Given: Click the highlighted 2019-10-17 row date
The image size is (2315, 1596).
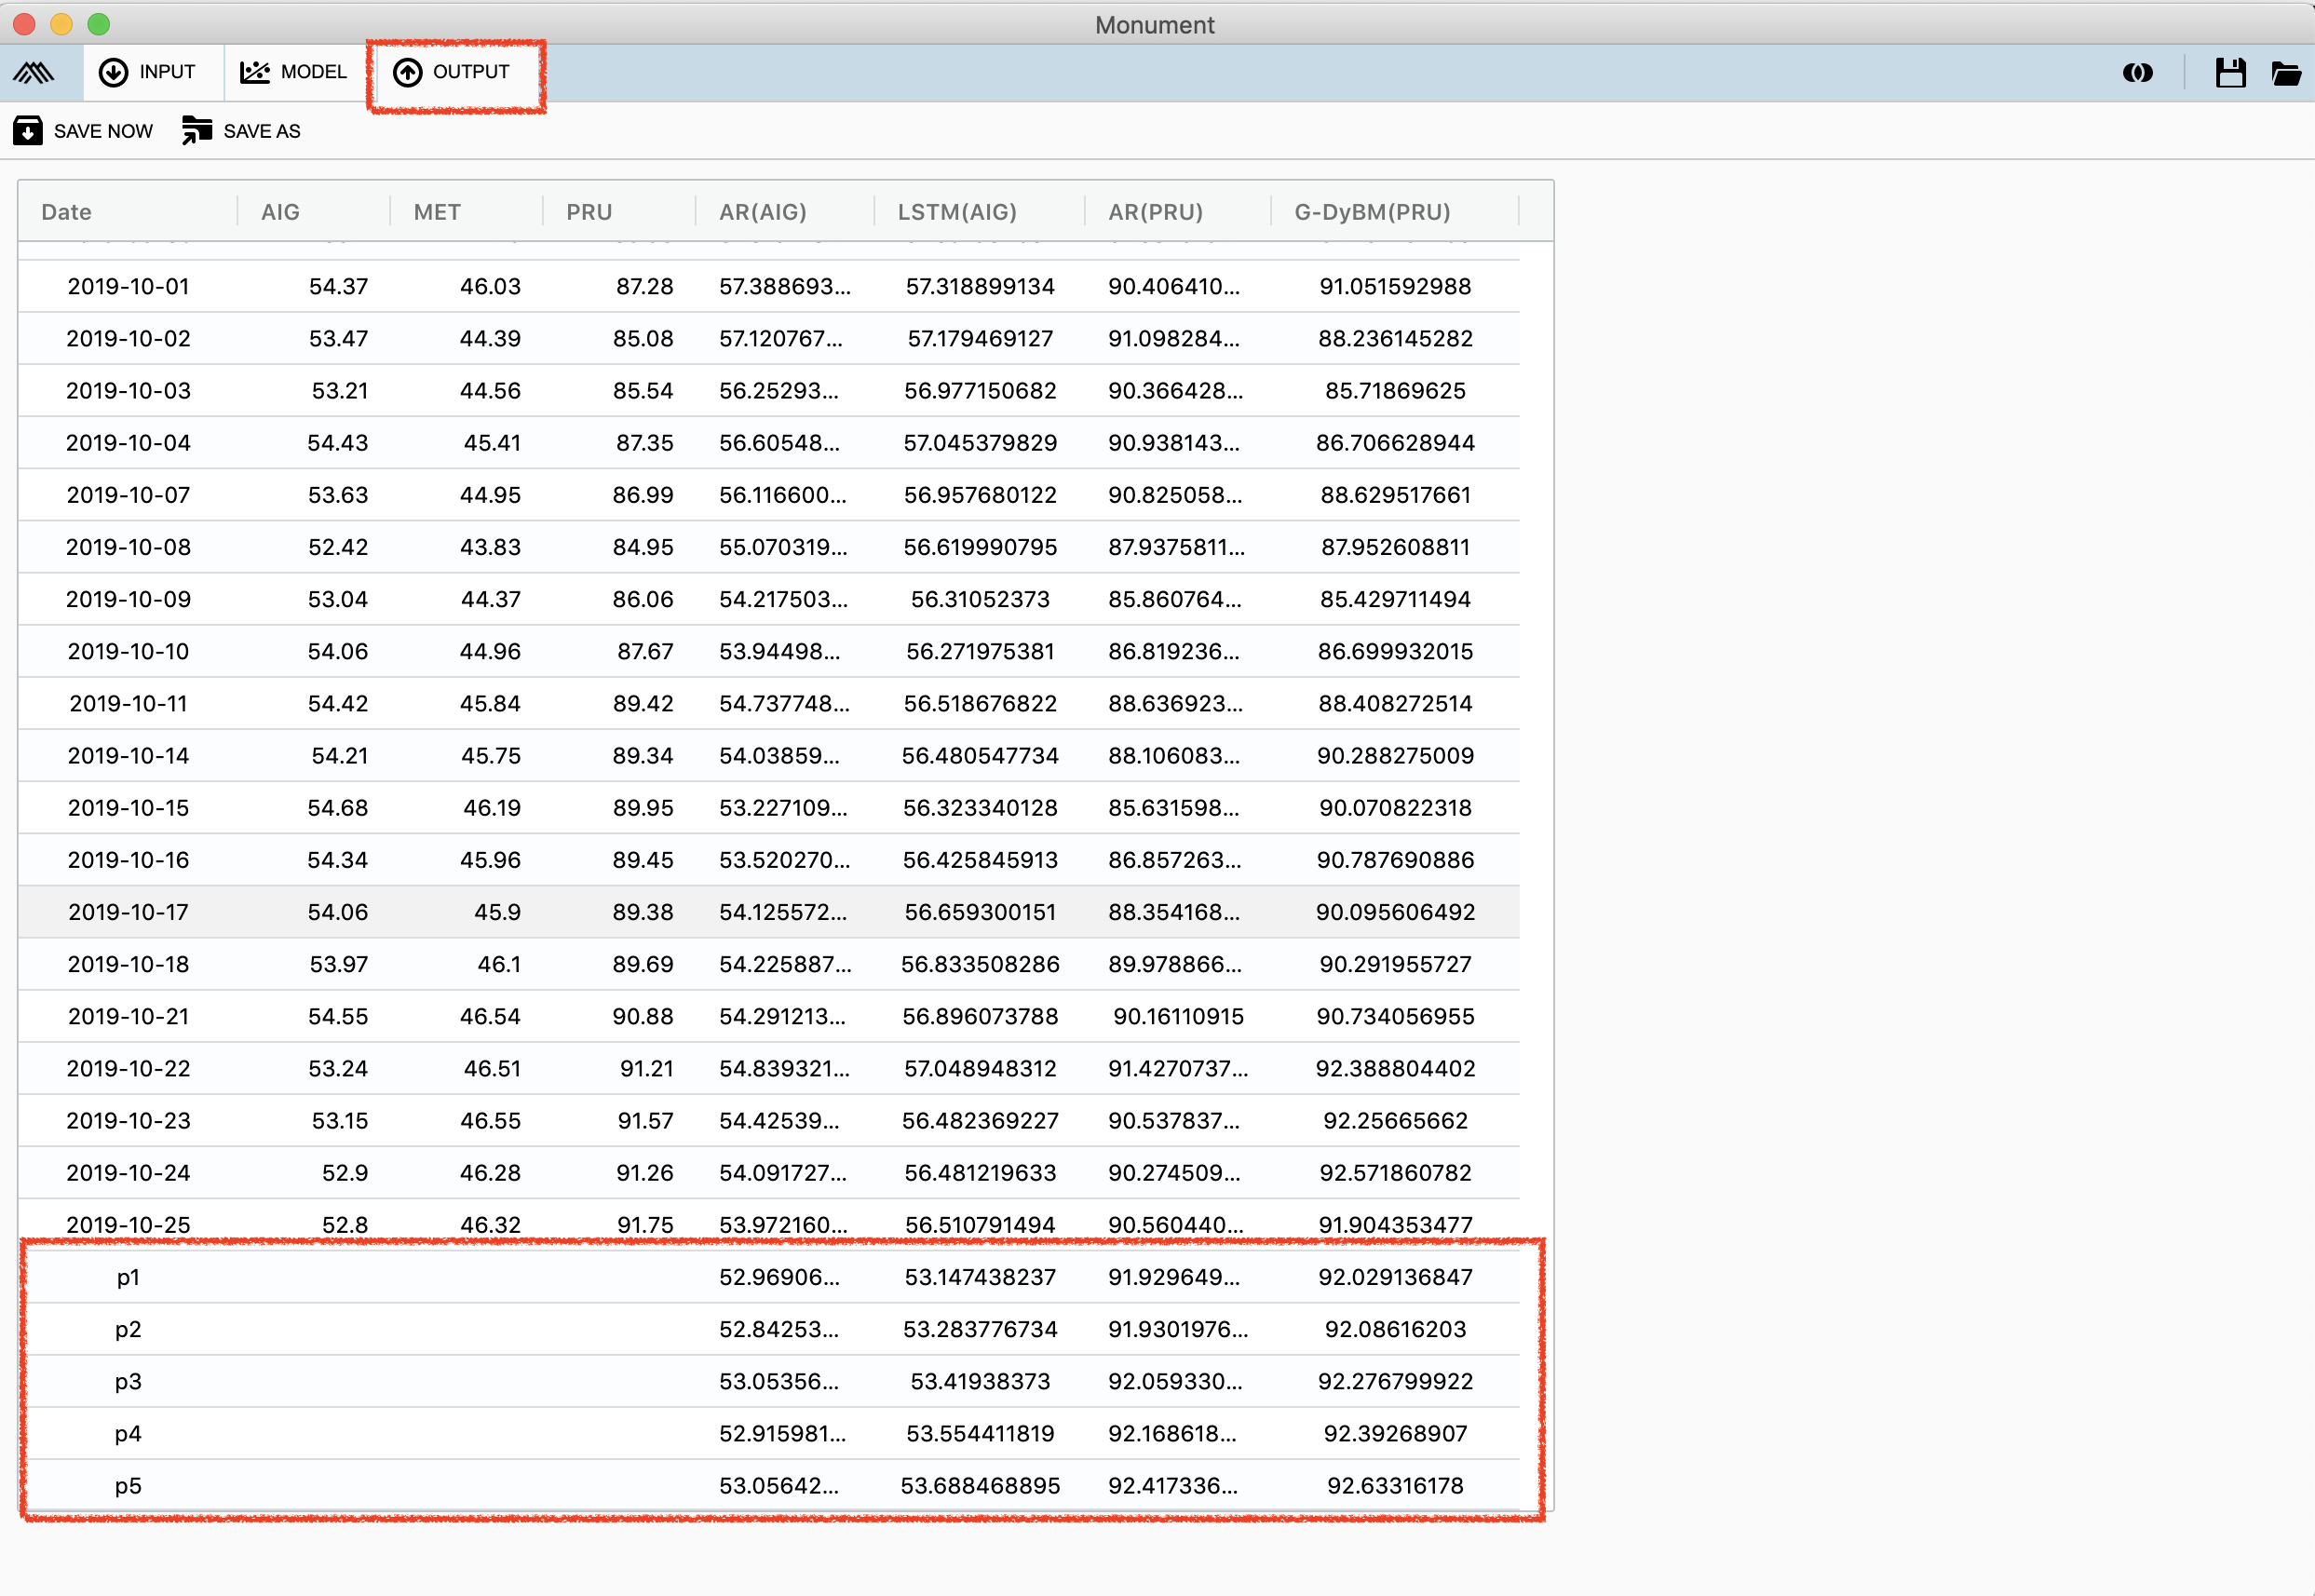Looking at the screenshot, I should pyautogui.click(x=128, y=912).
